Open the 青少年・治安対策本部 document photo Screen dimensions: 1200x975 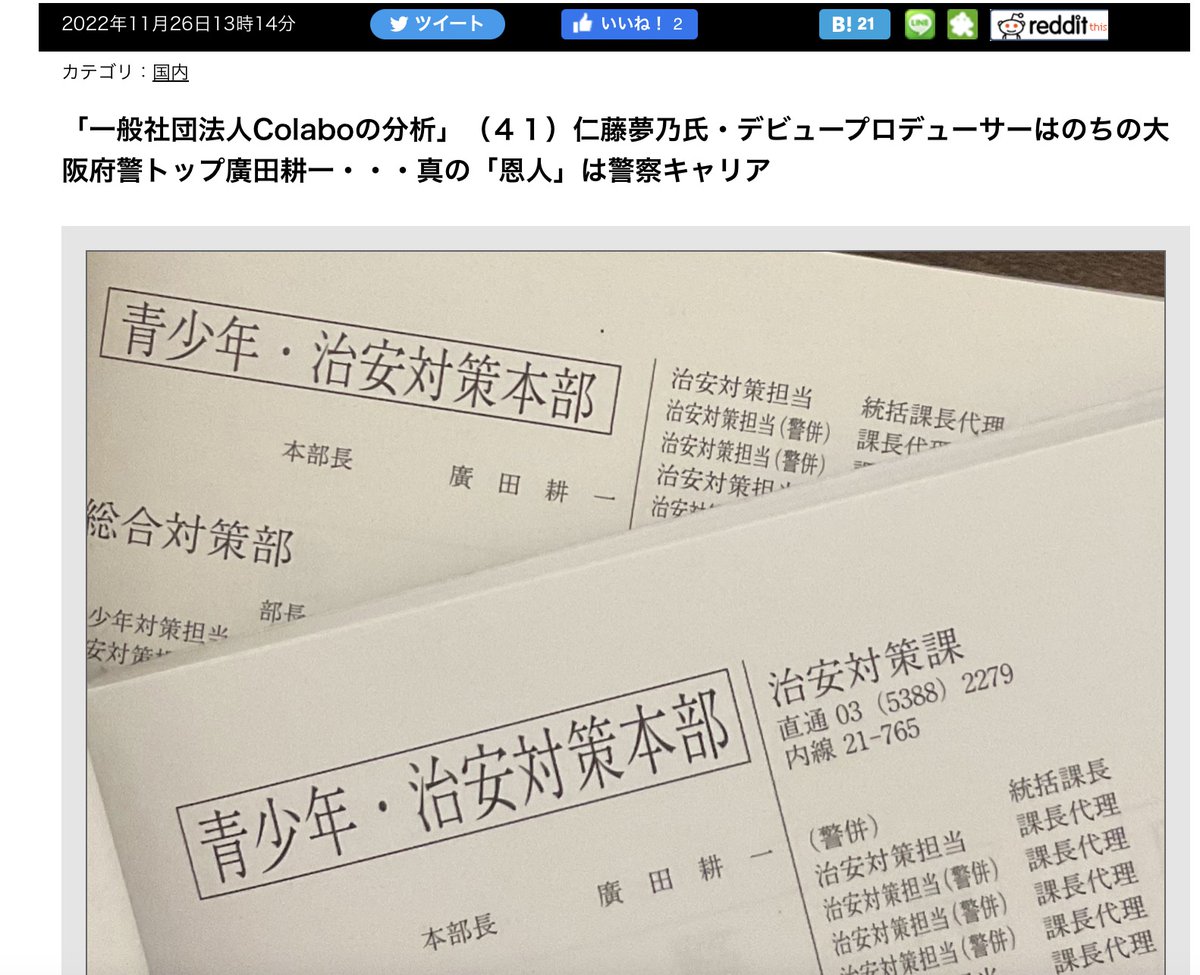click(625, 611)
